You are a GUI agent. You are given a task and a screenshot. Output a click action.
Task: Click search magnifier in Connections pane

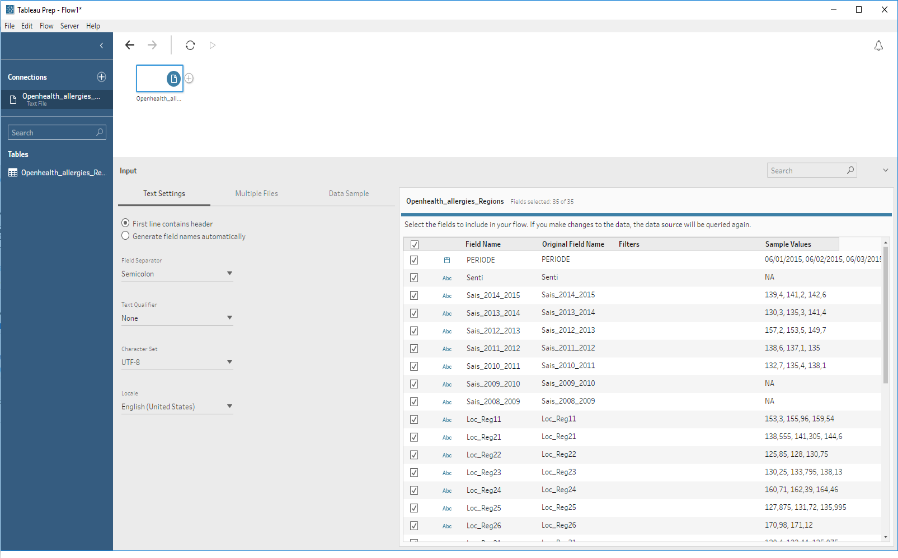[x=99, y=132]
